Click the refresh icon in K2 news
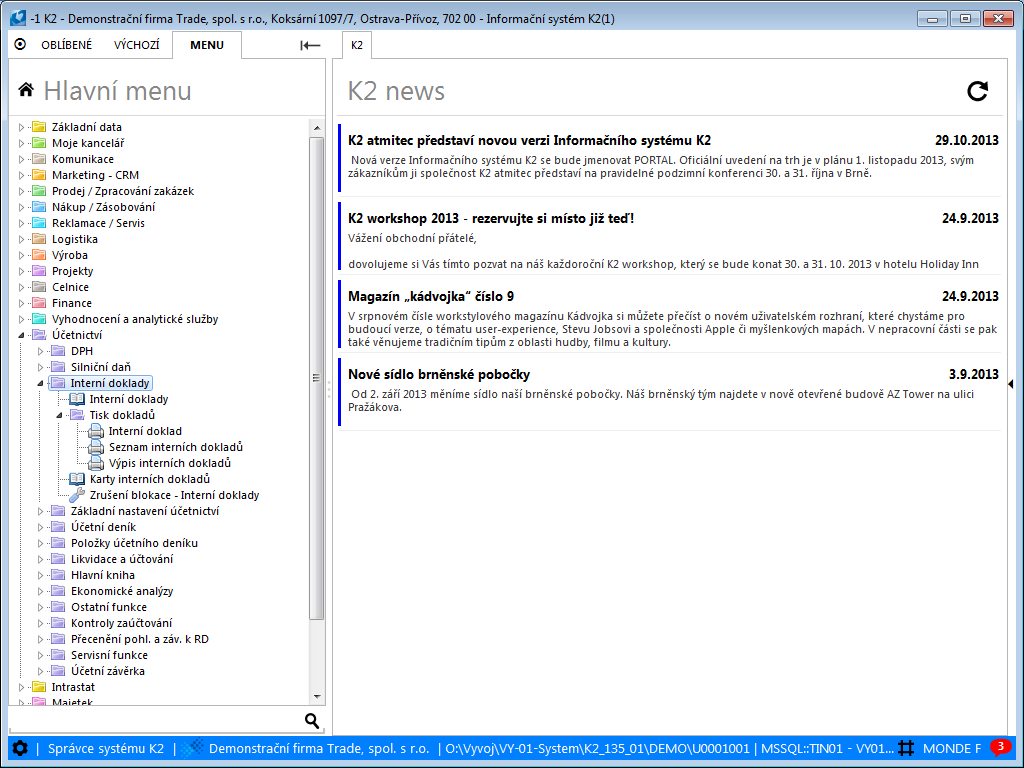This screenshot has width=1024, height=768. coord(977,91)
